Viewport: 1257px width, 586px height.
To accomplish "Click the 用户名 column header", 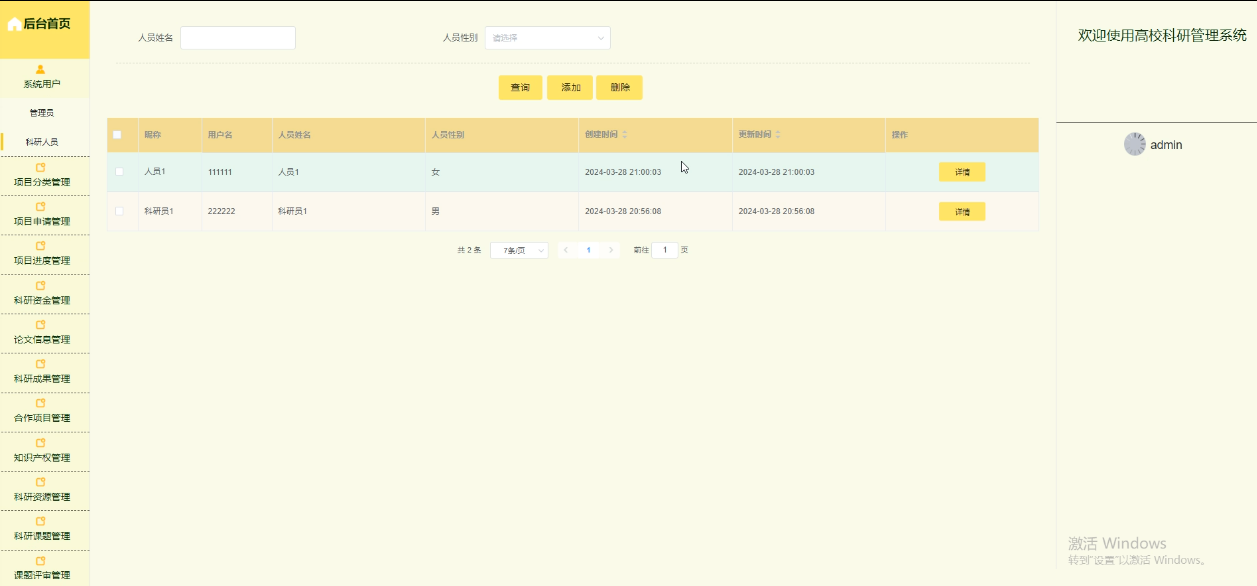I will 220,135.
